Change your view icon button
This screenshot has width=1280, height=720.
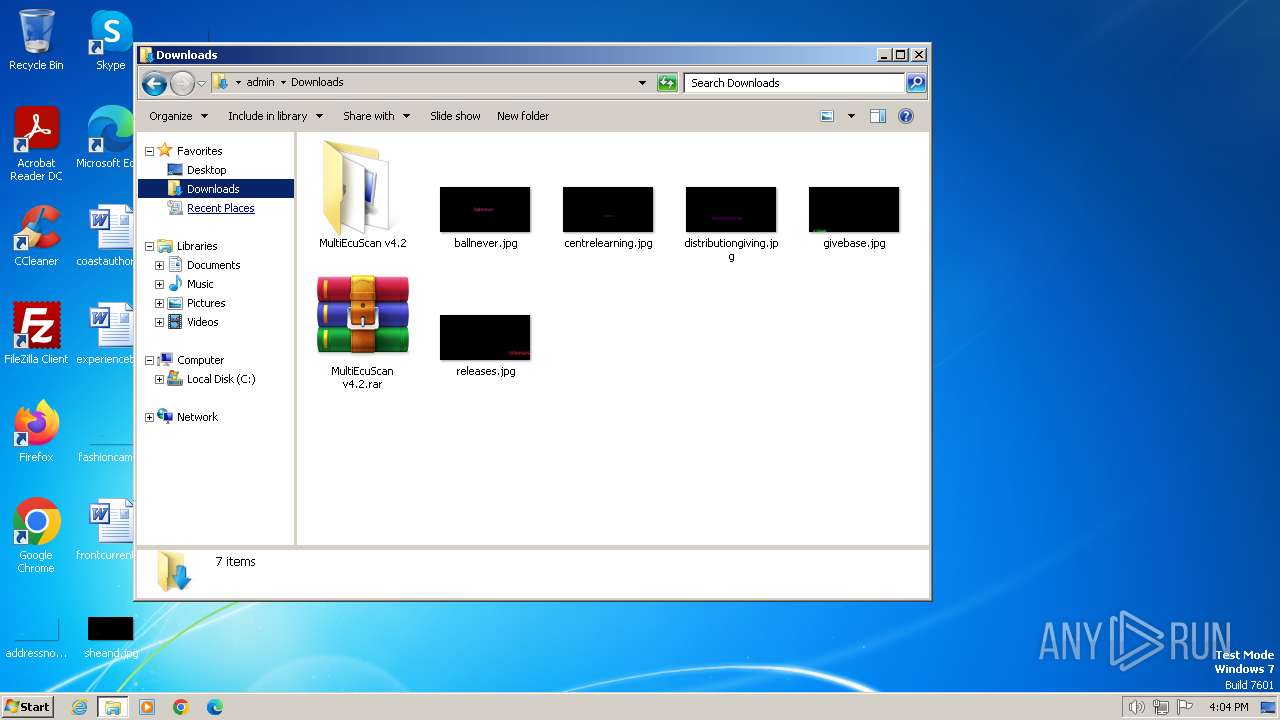point(827,116)
